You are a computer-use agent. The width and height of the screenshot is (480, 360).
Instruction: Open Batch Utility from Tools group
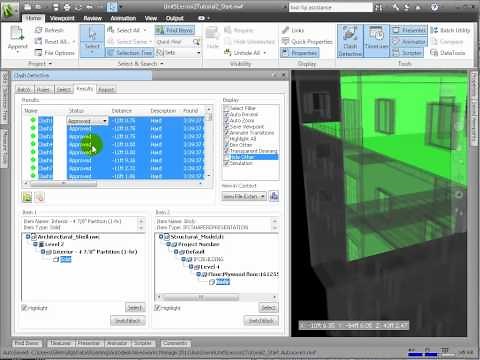[450, 30]
